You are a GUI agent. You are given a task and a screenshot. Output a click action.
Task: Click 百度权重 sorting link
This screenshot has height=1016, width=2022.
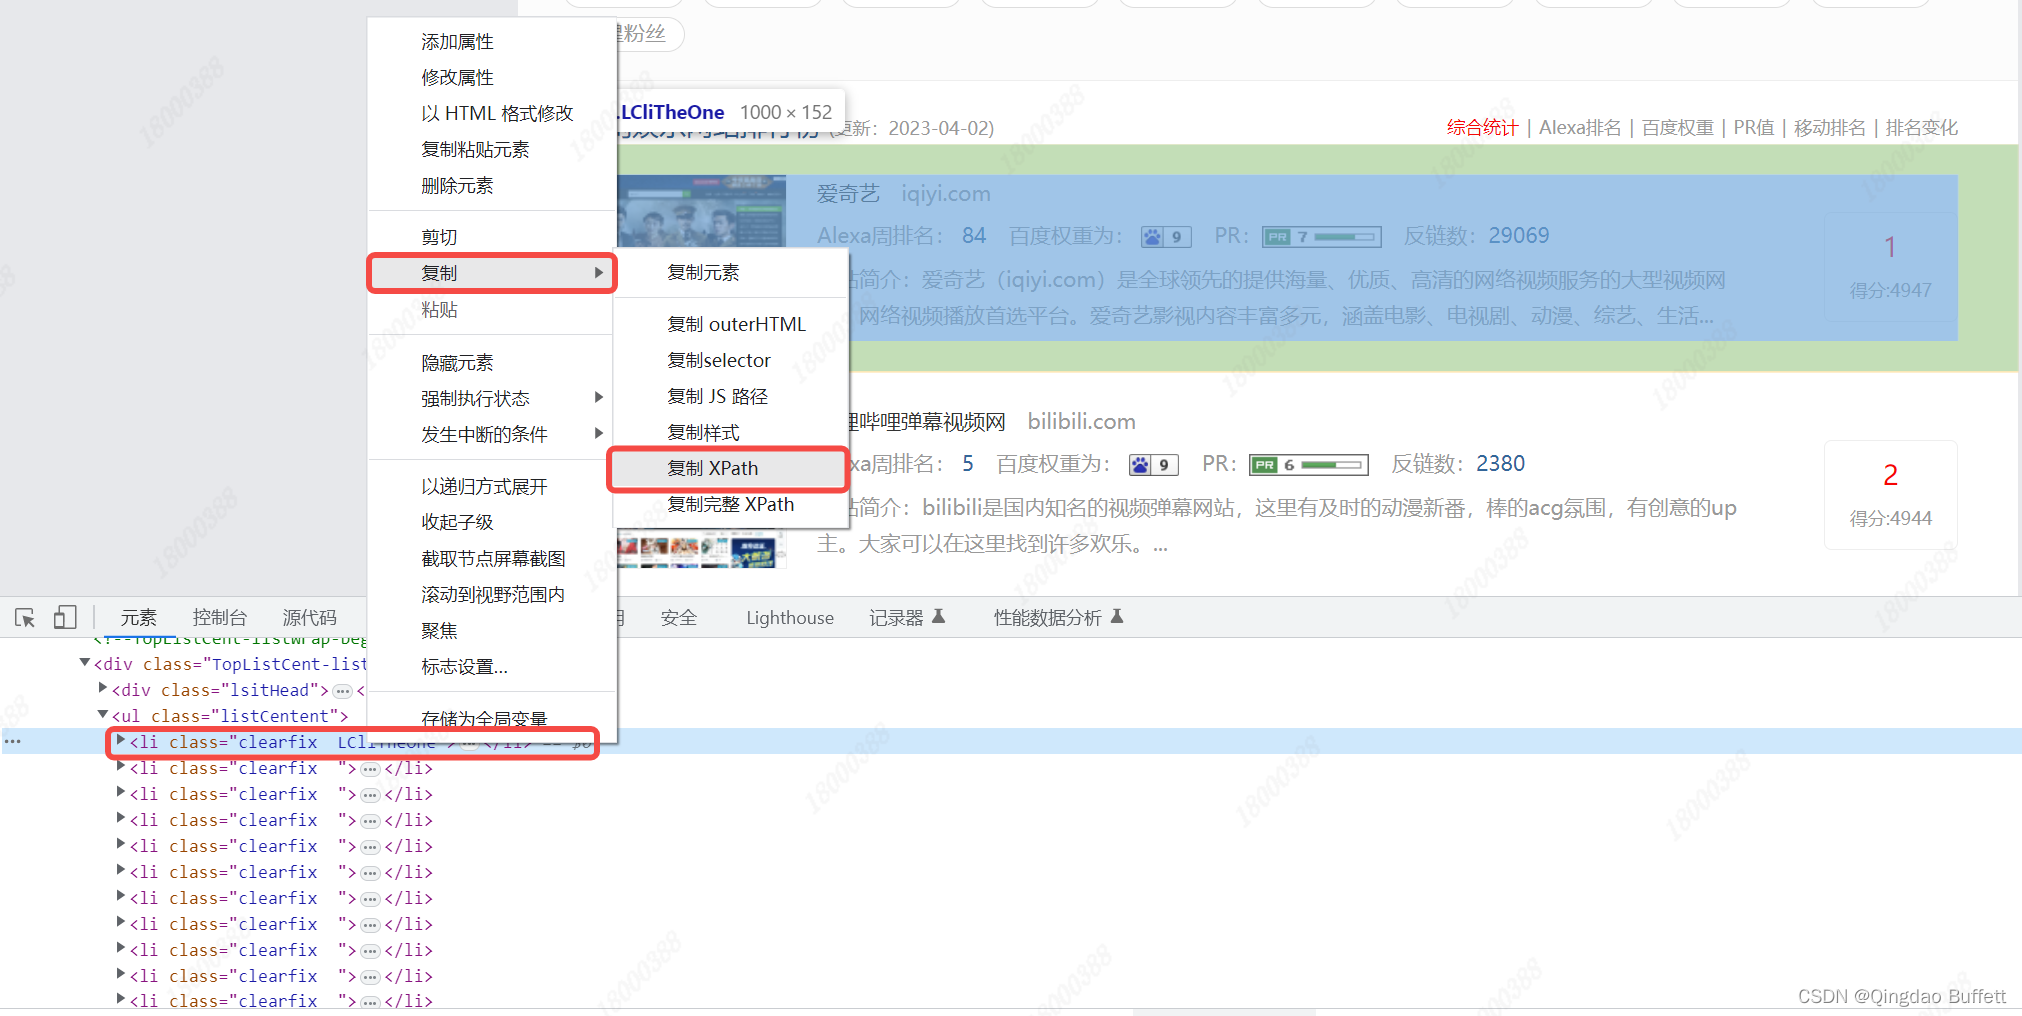[x=1678, y=128]
